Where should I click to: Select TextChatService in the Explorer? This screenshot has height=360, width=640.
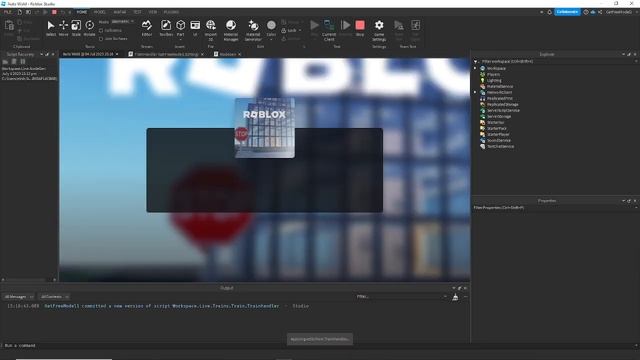point(500,147)
